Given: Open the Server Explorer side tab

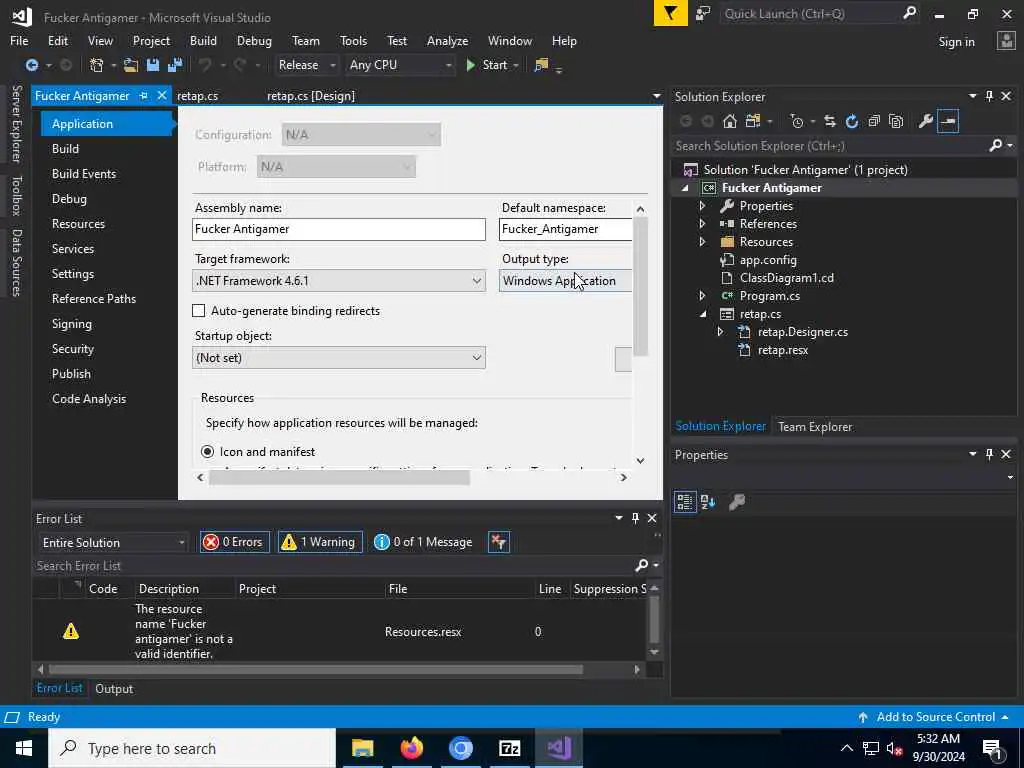Looking at the screenshot, I should point(17,123).
